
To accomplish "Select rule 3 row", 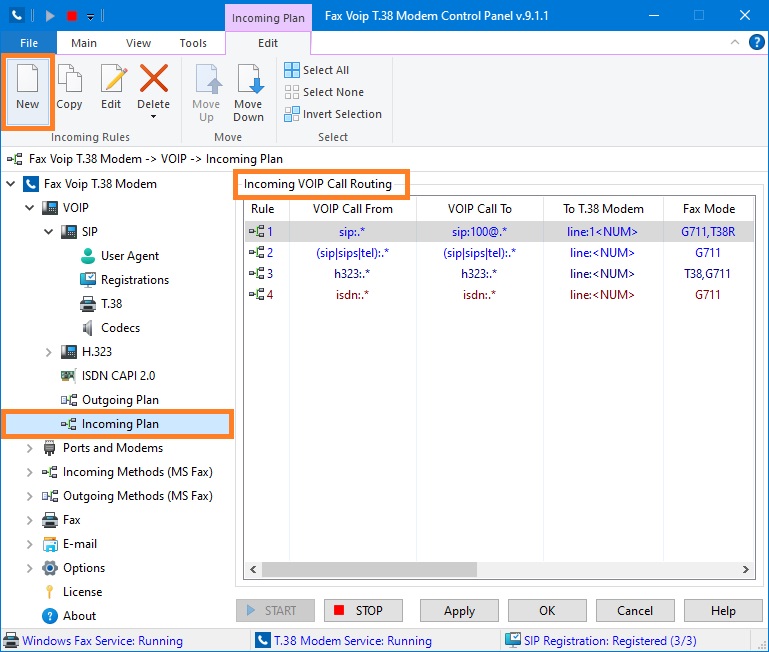I will (499, 273).
